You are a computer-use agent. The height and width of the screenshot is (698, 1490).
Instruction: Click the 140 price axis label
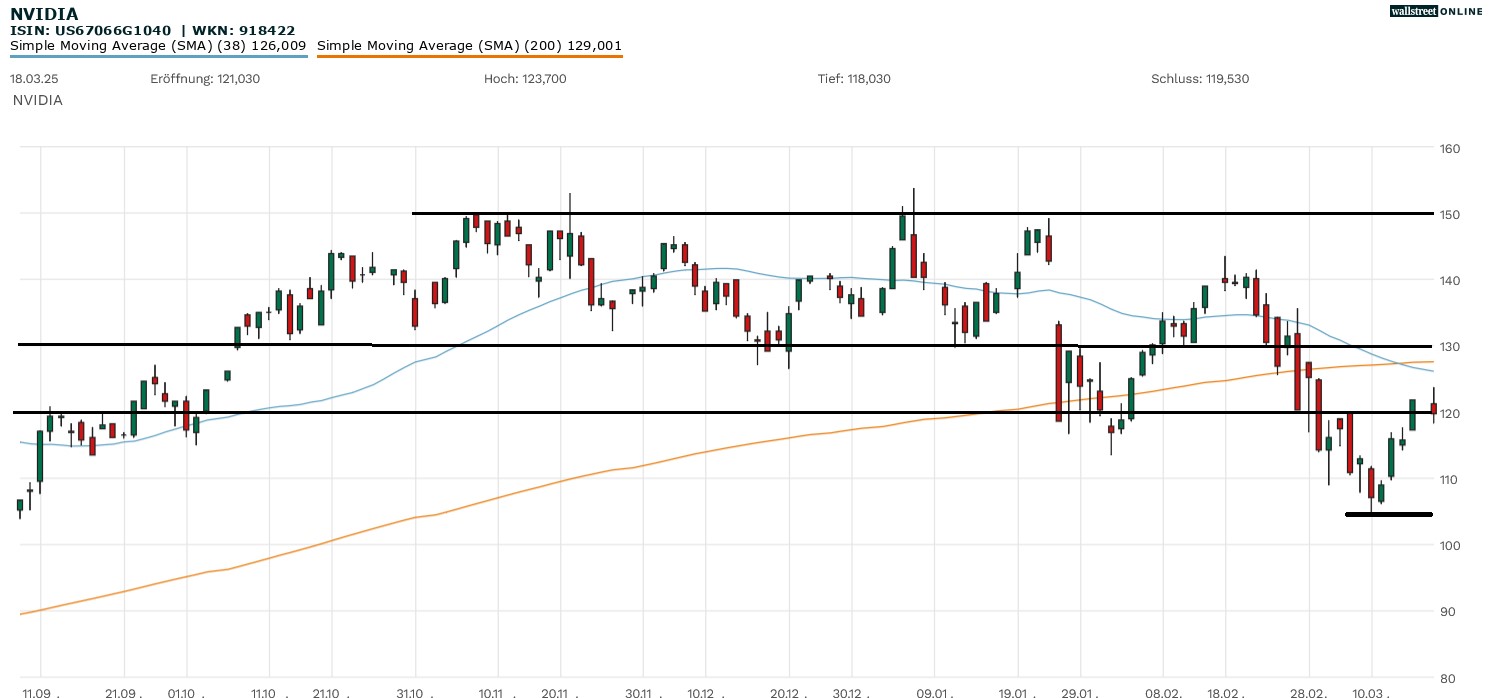point(1450,281)
